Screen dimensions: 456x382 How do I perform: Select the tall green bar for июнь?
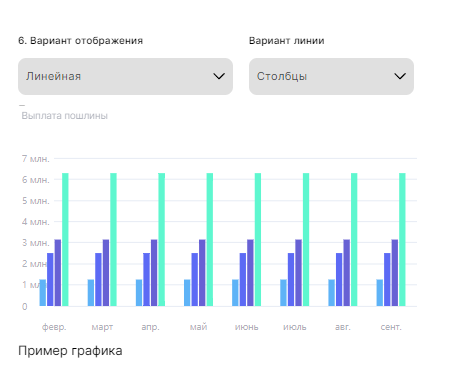tap(258, 239)
